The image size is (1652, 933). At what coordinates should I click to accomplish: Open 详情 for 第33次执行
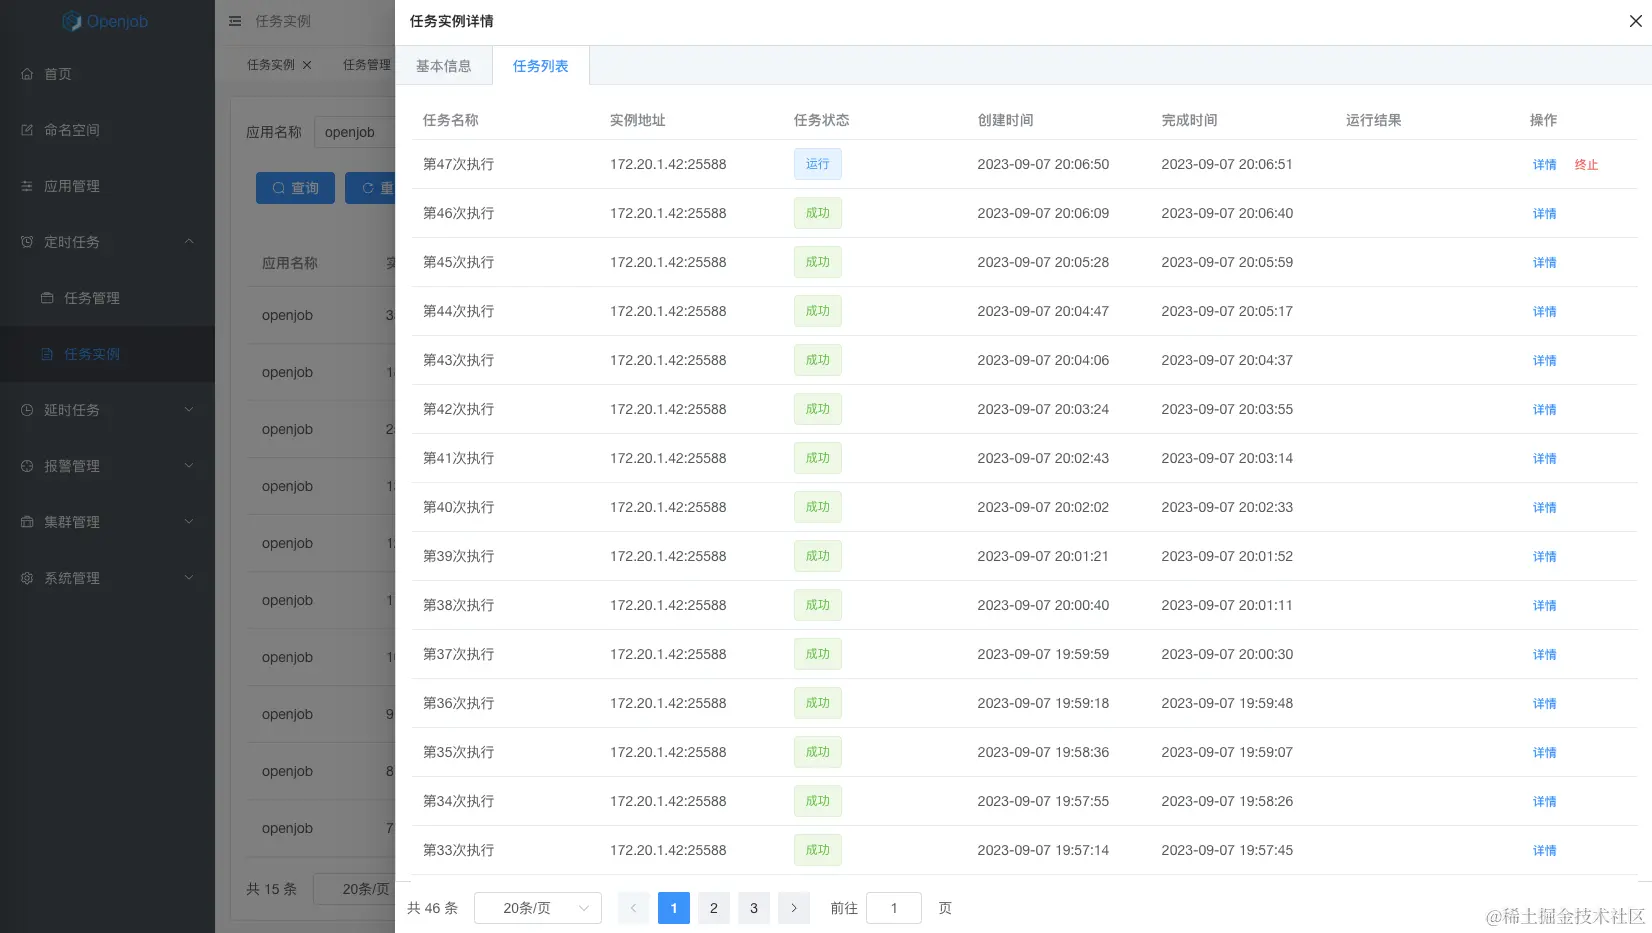click(x=1545, y=851)
